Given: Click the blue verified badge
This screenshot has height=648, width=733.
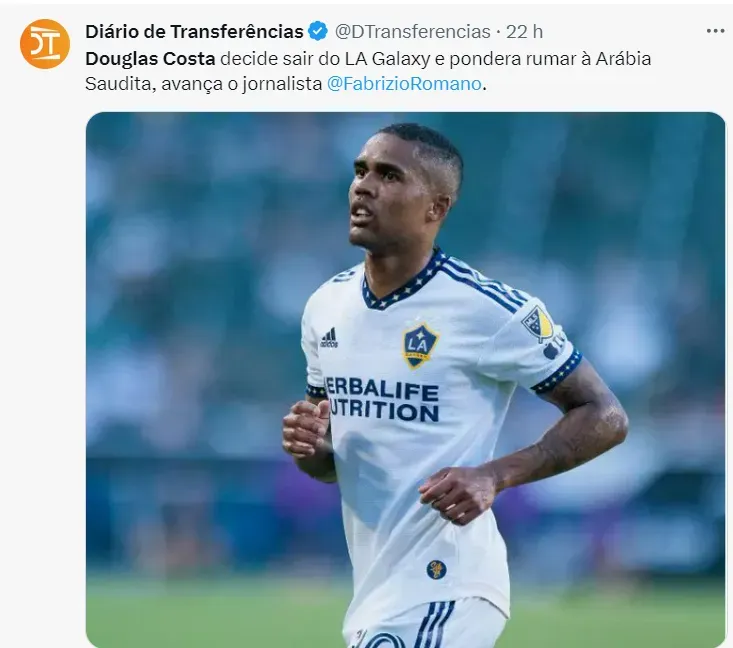Looking at the screenshot, I should click(x=318, y=31).
